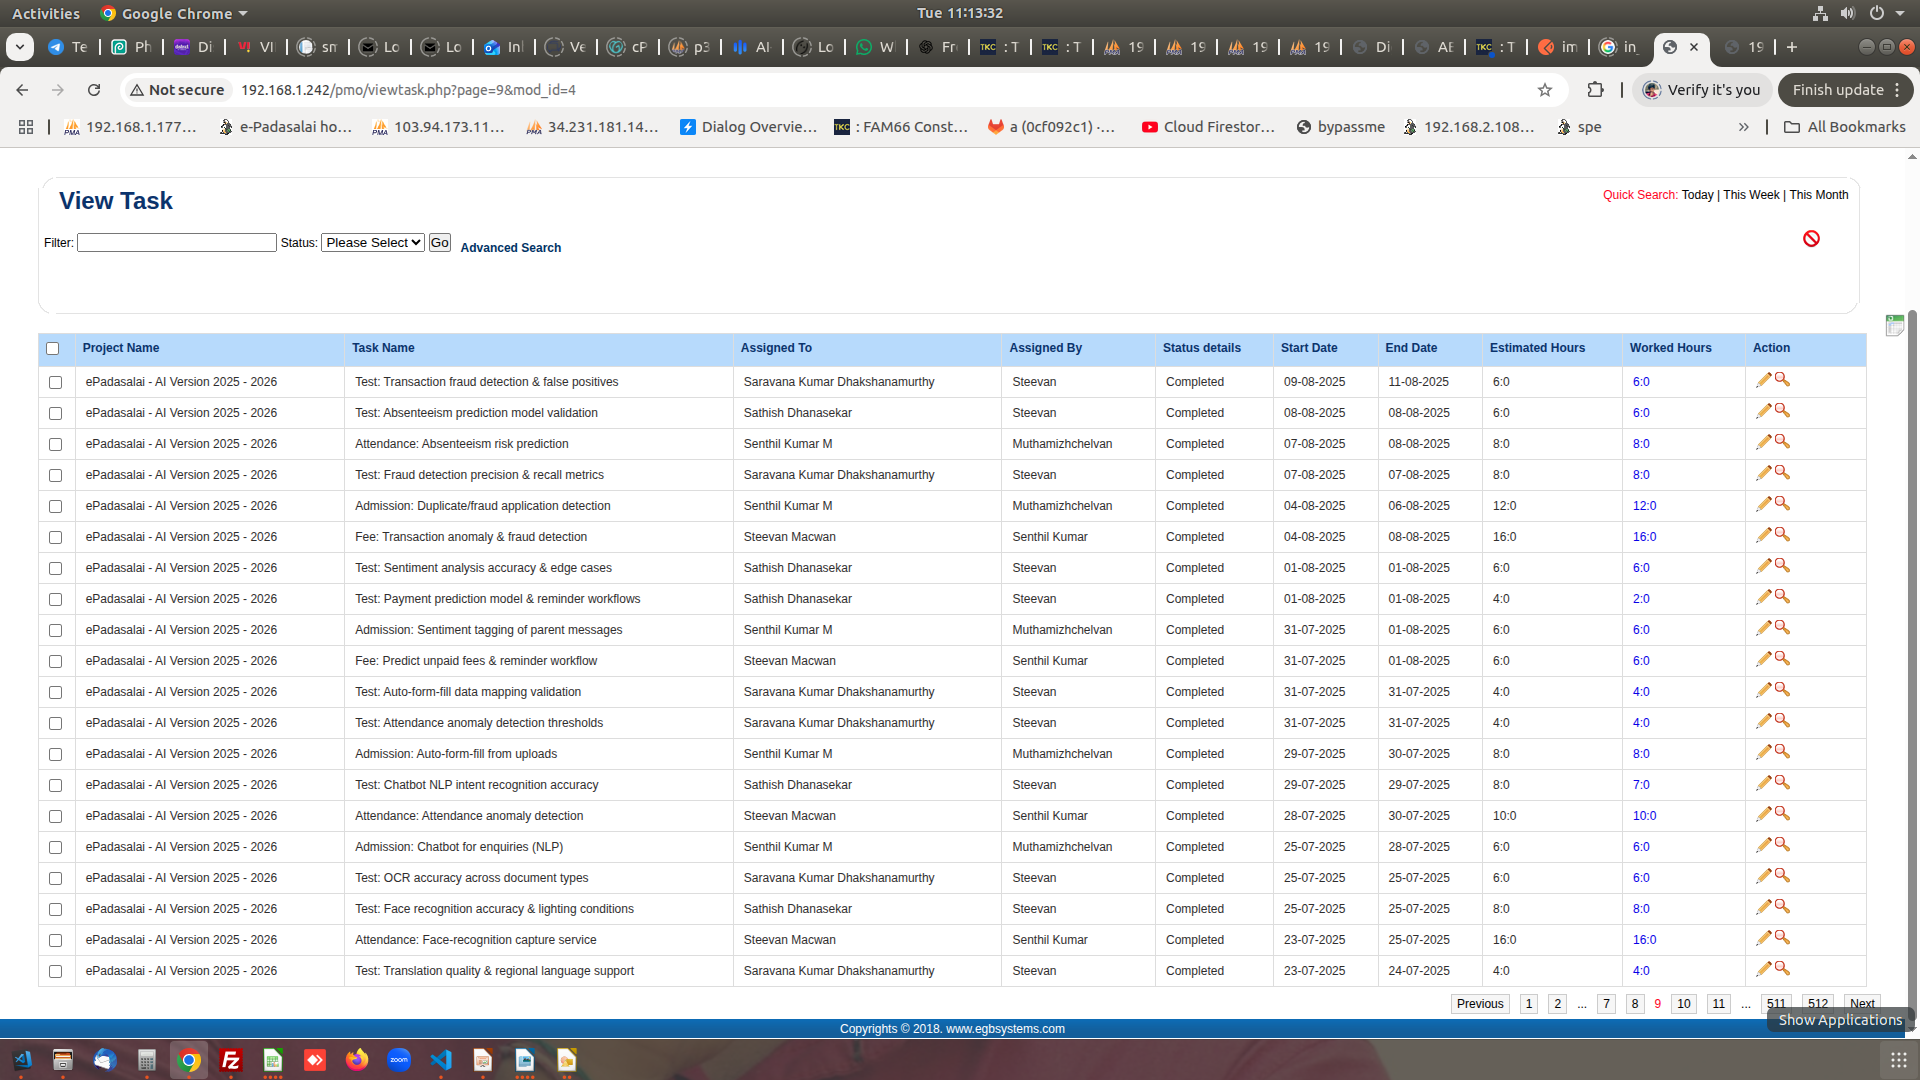
Task: Click red prohibited circle icon near Quick Search
Action: point(1811,238)
